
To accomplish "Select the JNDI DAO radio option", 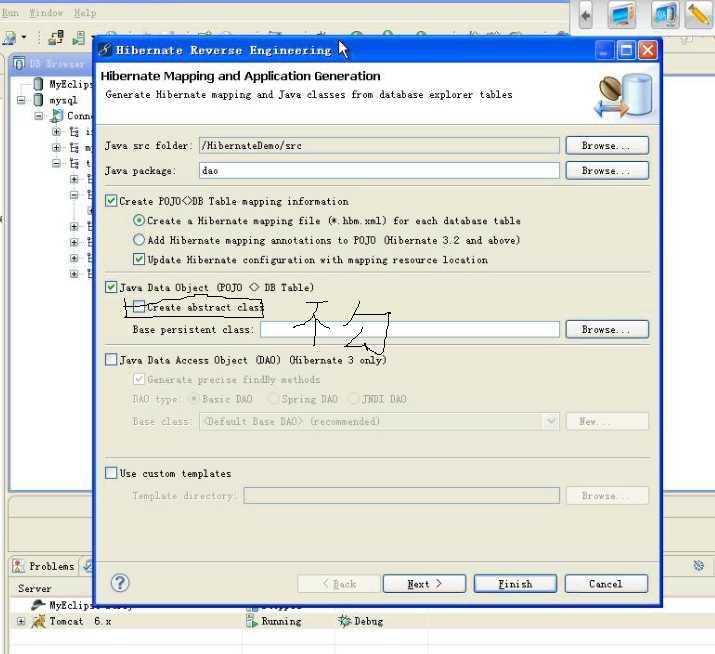I will (x=353, y=399).
